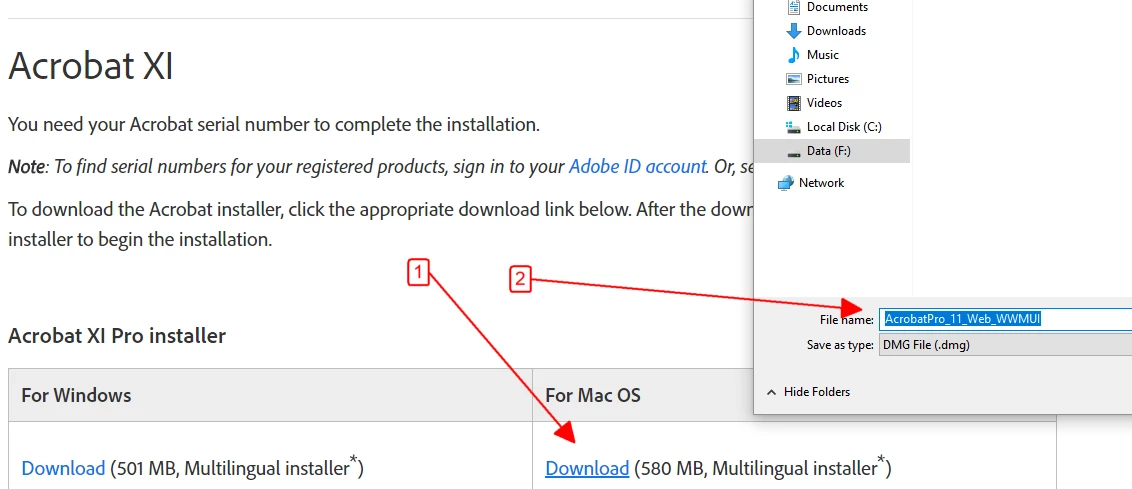Download Acrobat XI Pro for Mac OS

(x=587, y=468)
